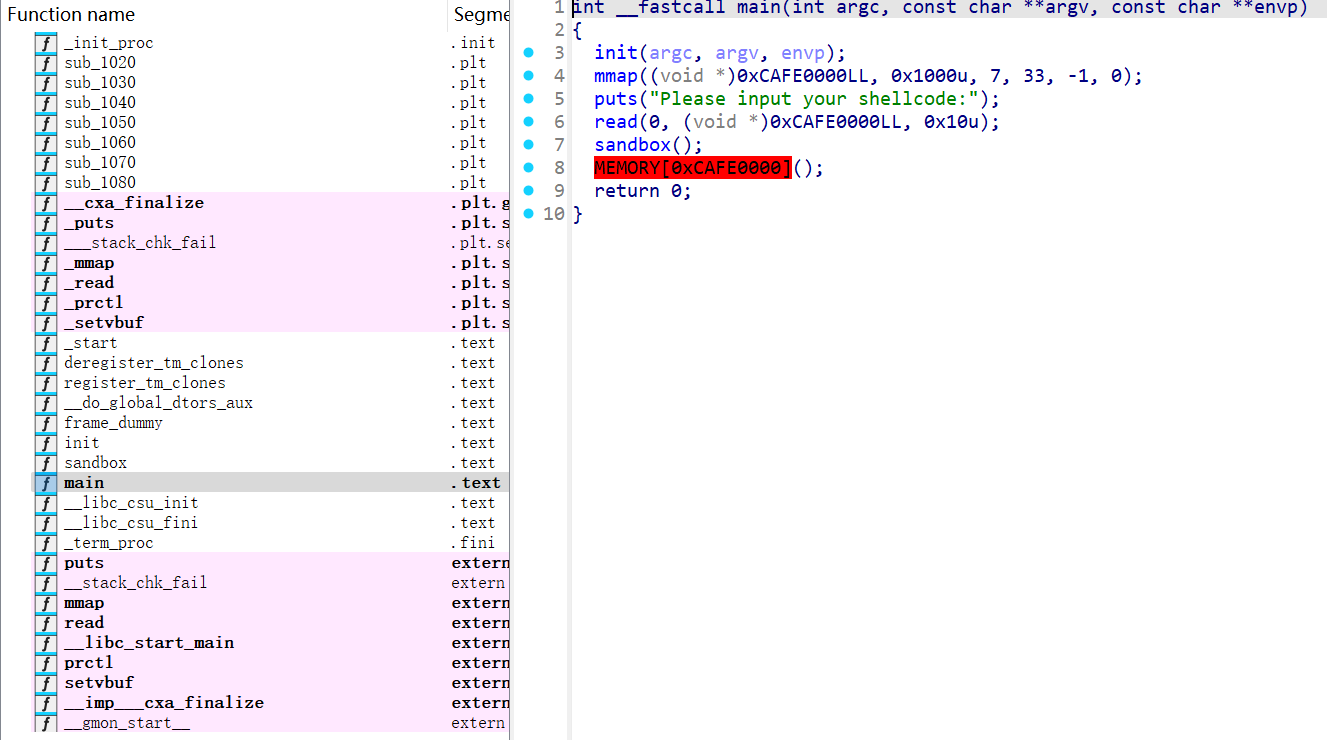The height and width of the screenshot is (740, 1327).
Task: Select the function icon for __do_global_dtors_aux
Action: click(x=46, y=403)
